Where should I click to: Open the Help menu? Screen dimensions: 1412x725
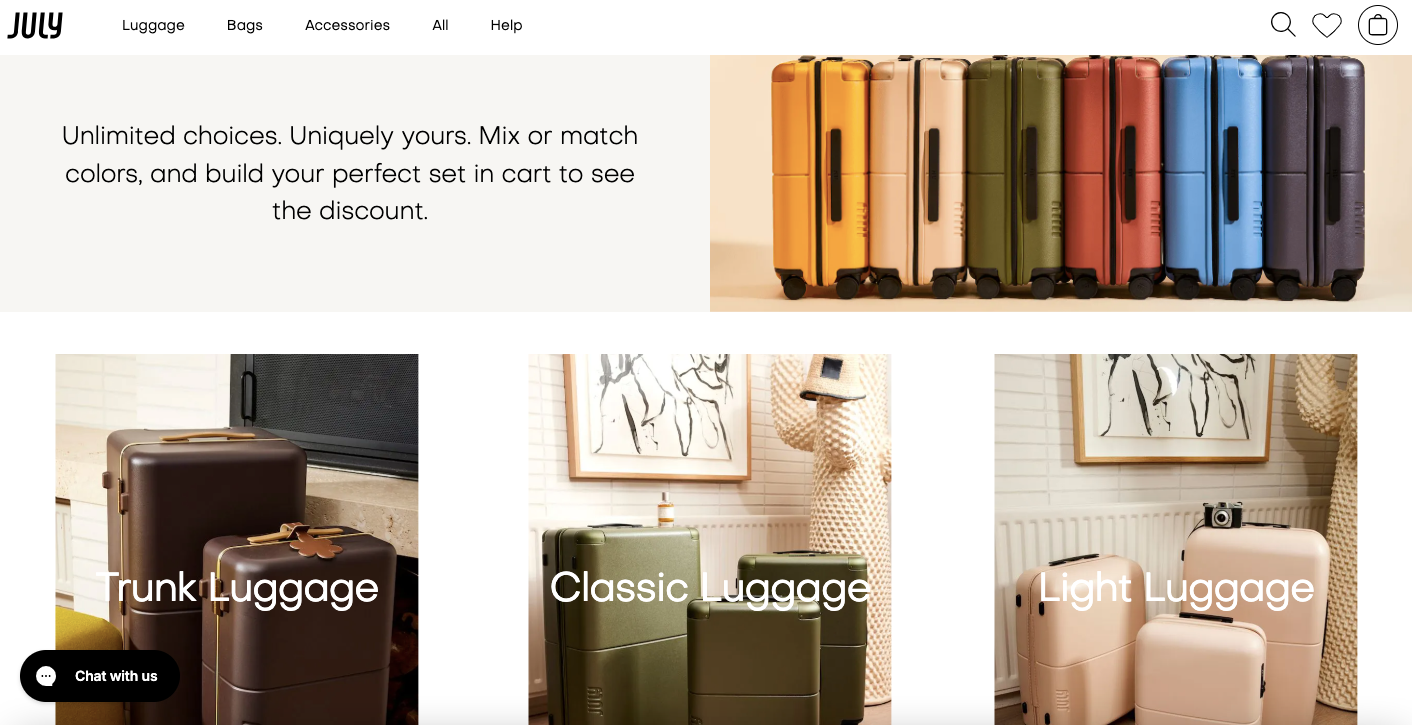point(506,25)
